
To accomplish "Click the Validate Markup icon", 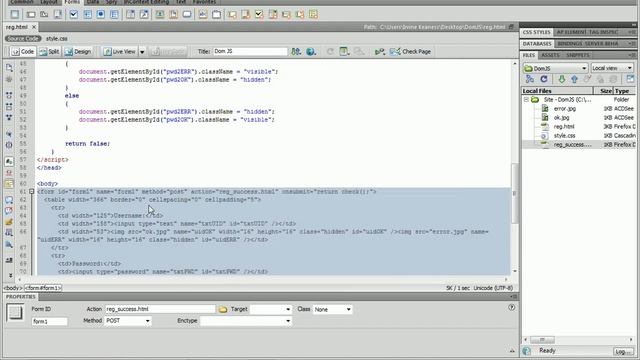I will coord(380,51).
